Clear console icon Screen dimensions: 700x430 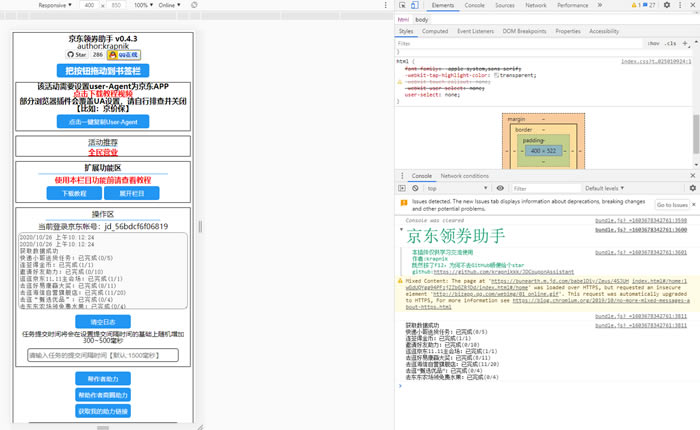click(x=415, y=188)
